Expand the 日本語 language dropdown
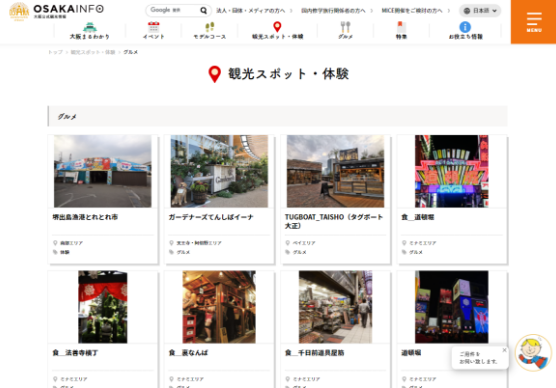The width and height of the screenshot is (556, 388). pyautogui.click(x=480, y=11)
